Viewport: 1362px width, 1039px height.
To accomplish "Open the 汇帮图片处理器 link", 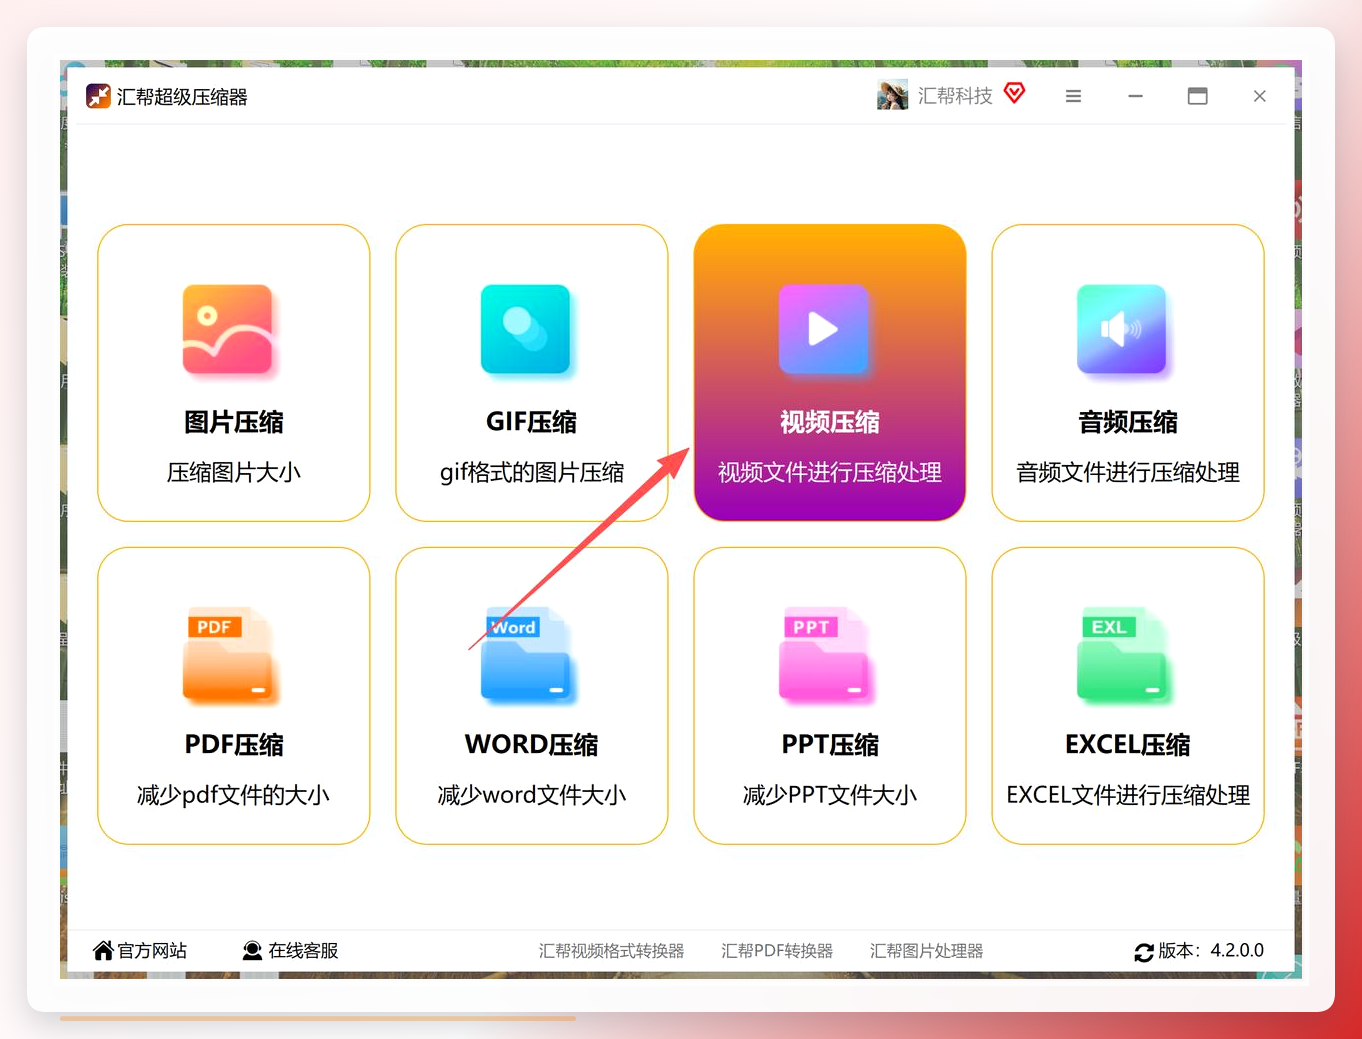I will [926, 951].
